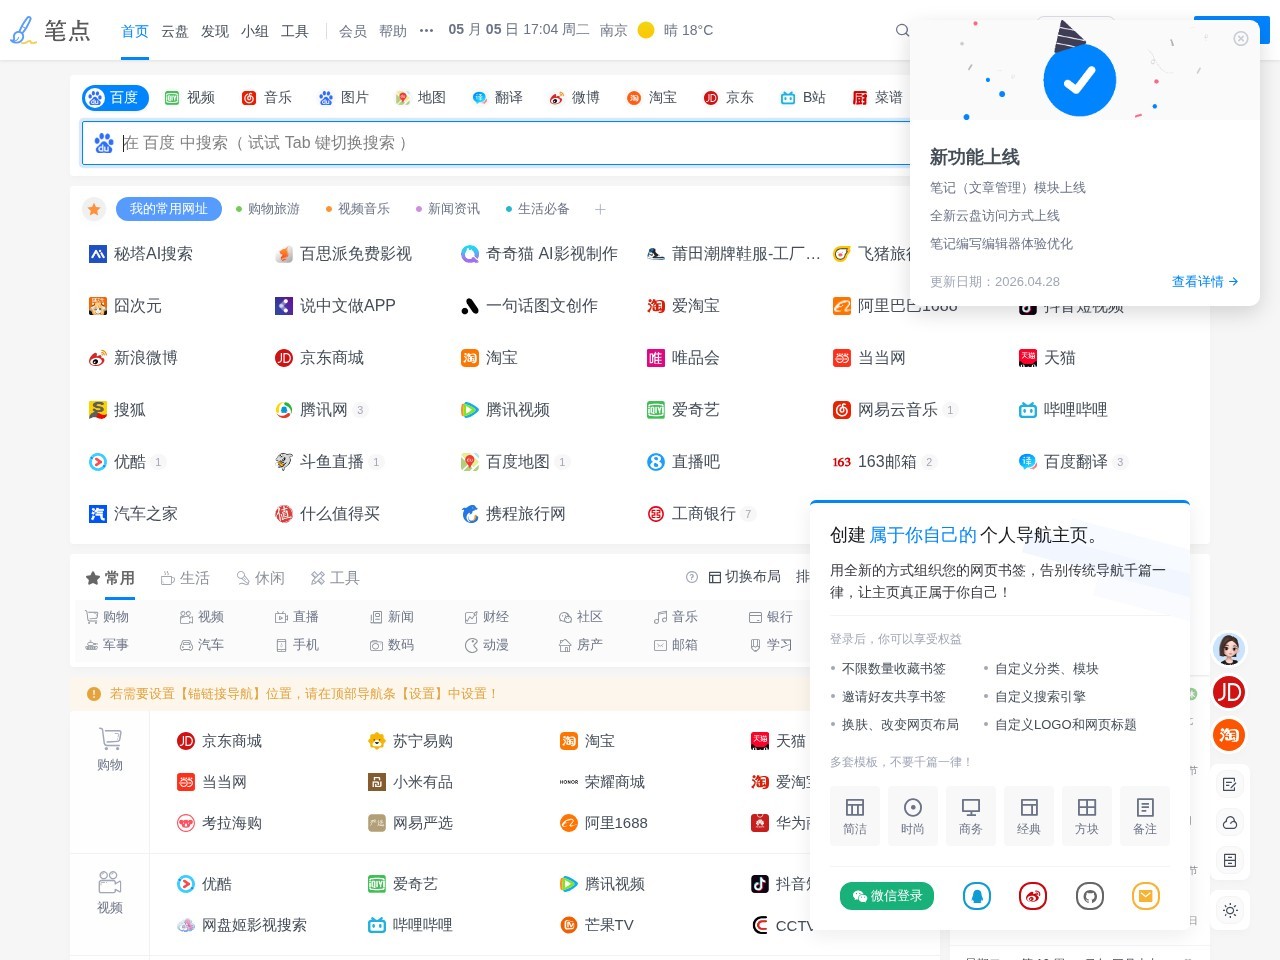Select 新闻资讯 category
The height and width of the screenshot is (960, 1280).
[x=447, y=209]
